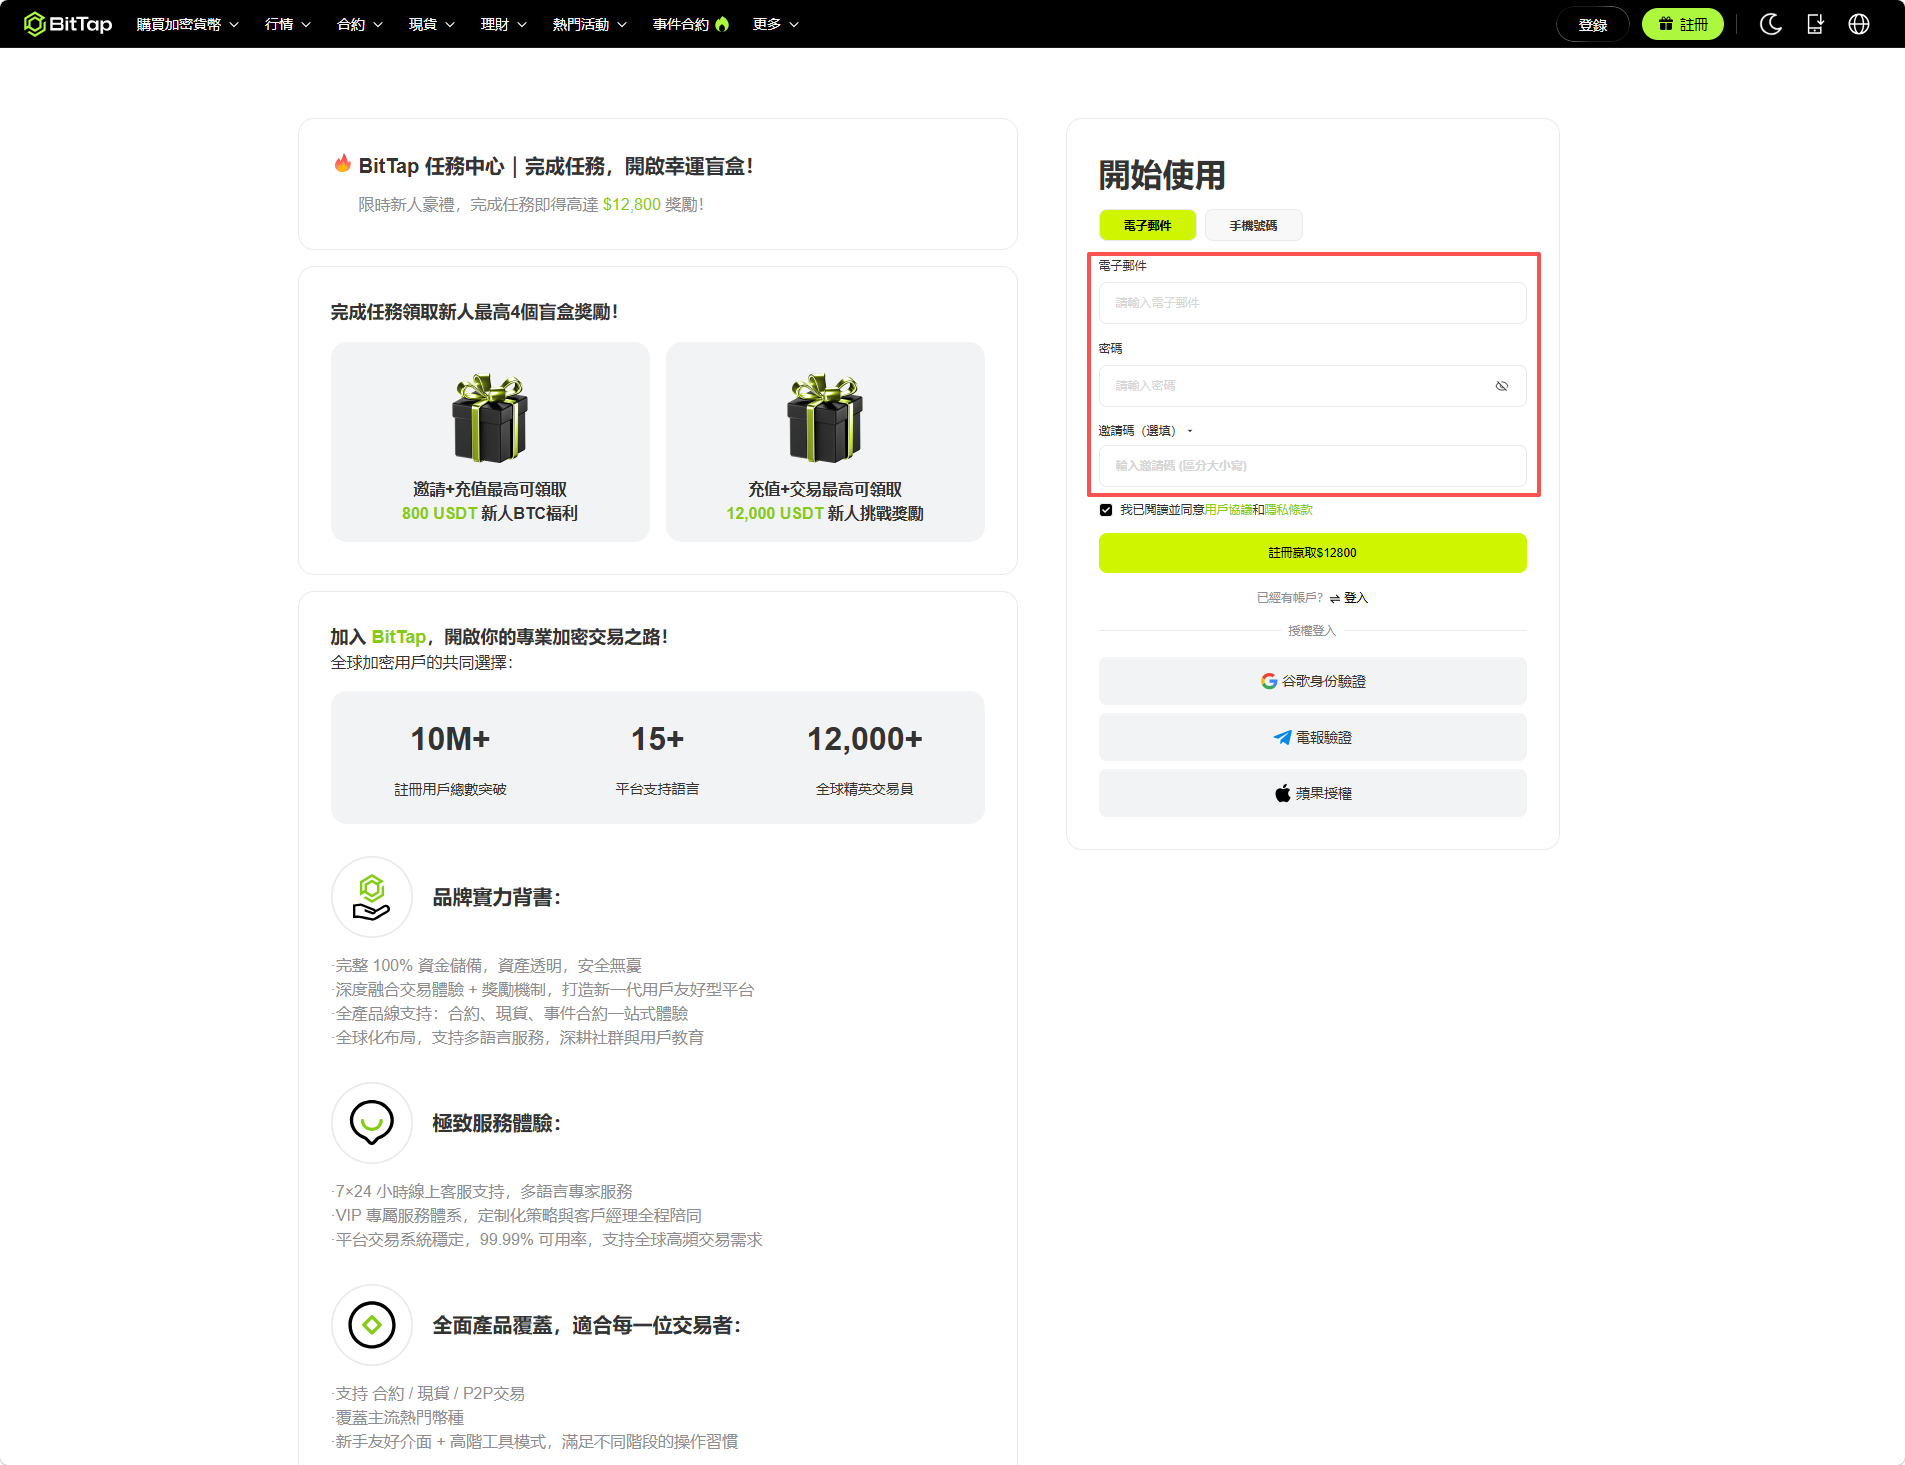This screenshot has width=1905, height=1465.
Task: Open the 熱門活動 dropdown menu
Action: [590, 24]
